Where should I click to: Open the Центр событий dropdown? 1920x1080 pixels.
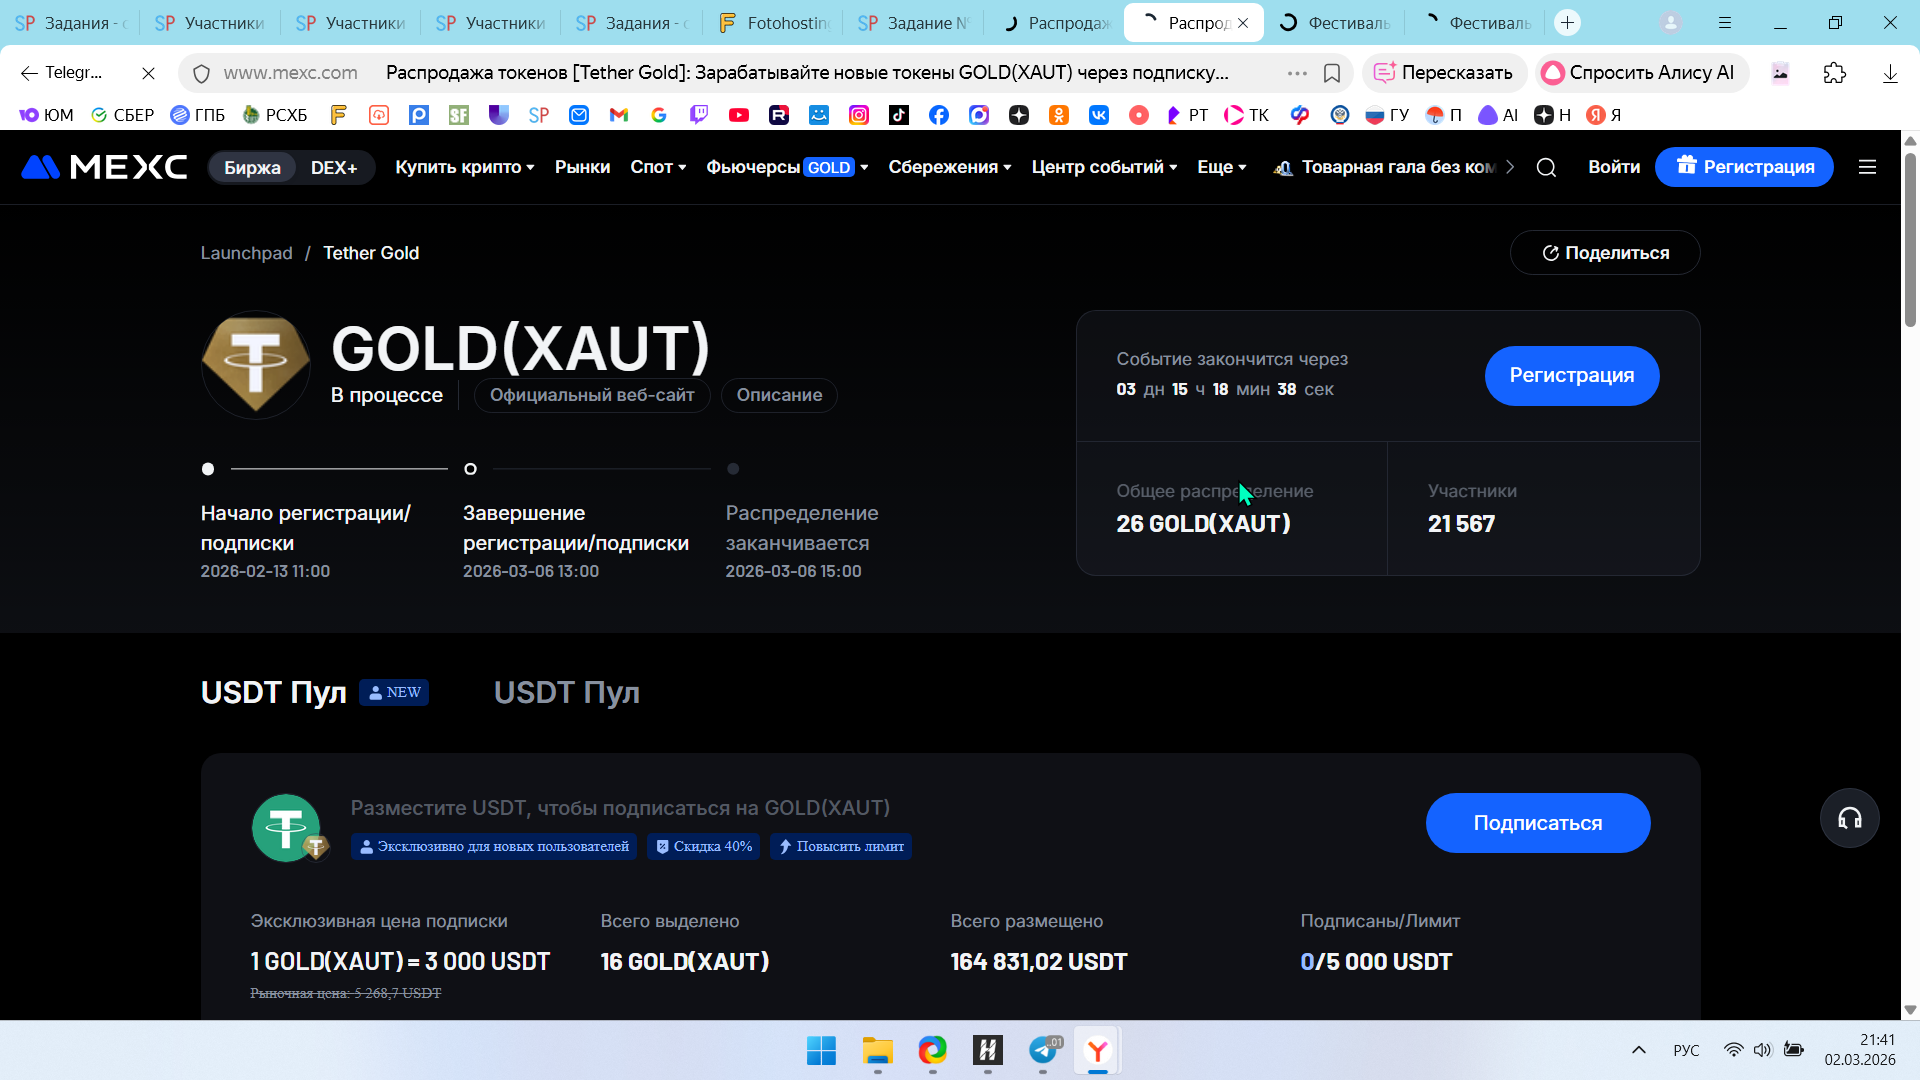1104,167
